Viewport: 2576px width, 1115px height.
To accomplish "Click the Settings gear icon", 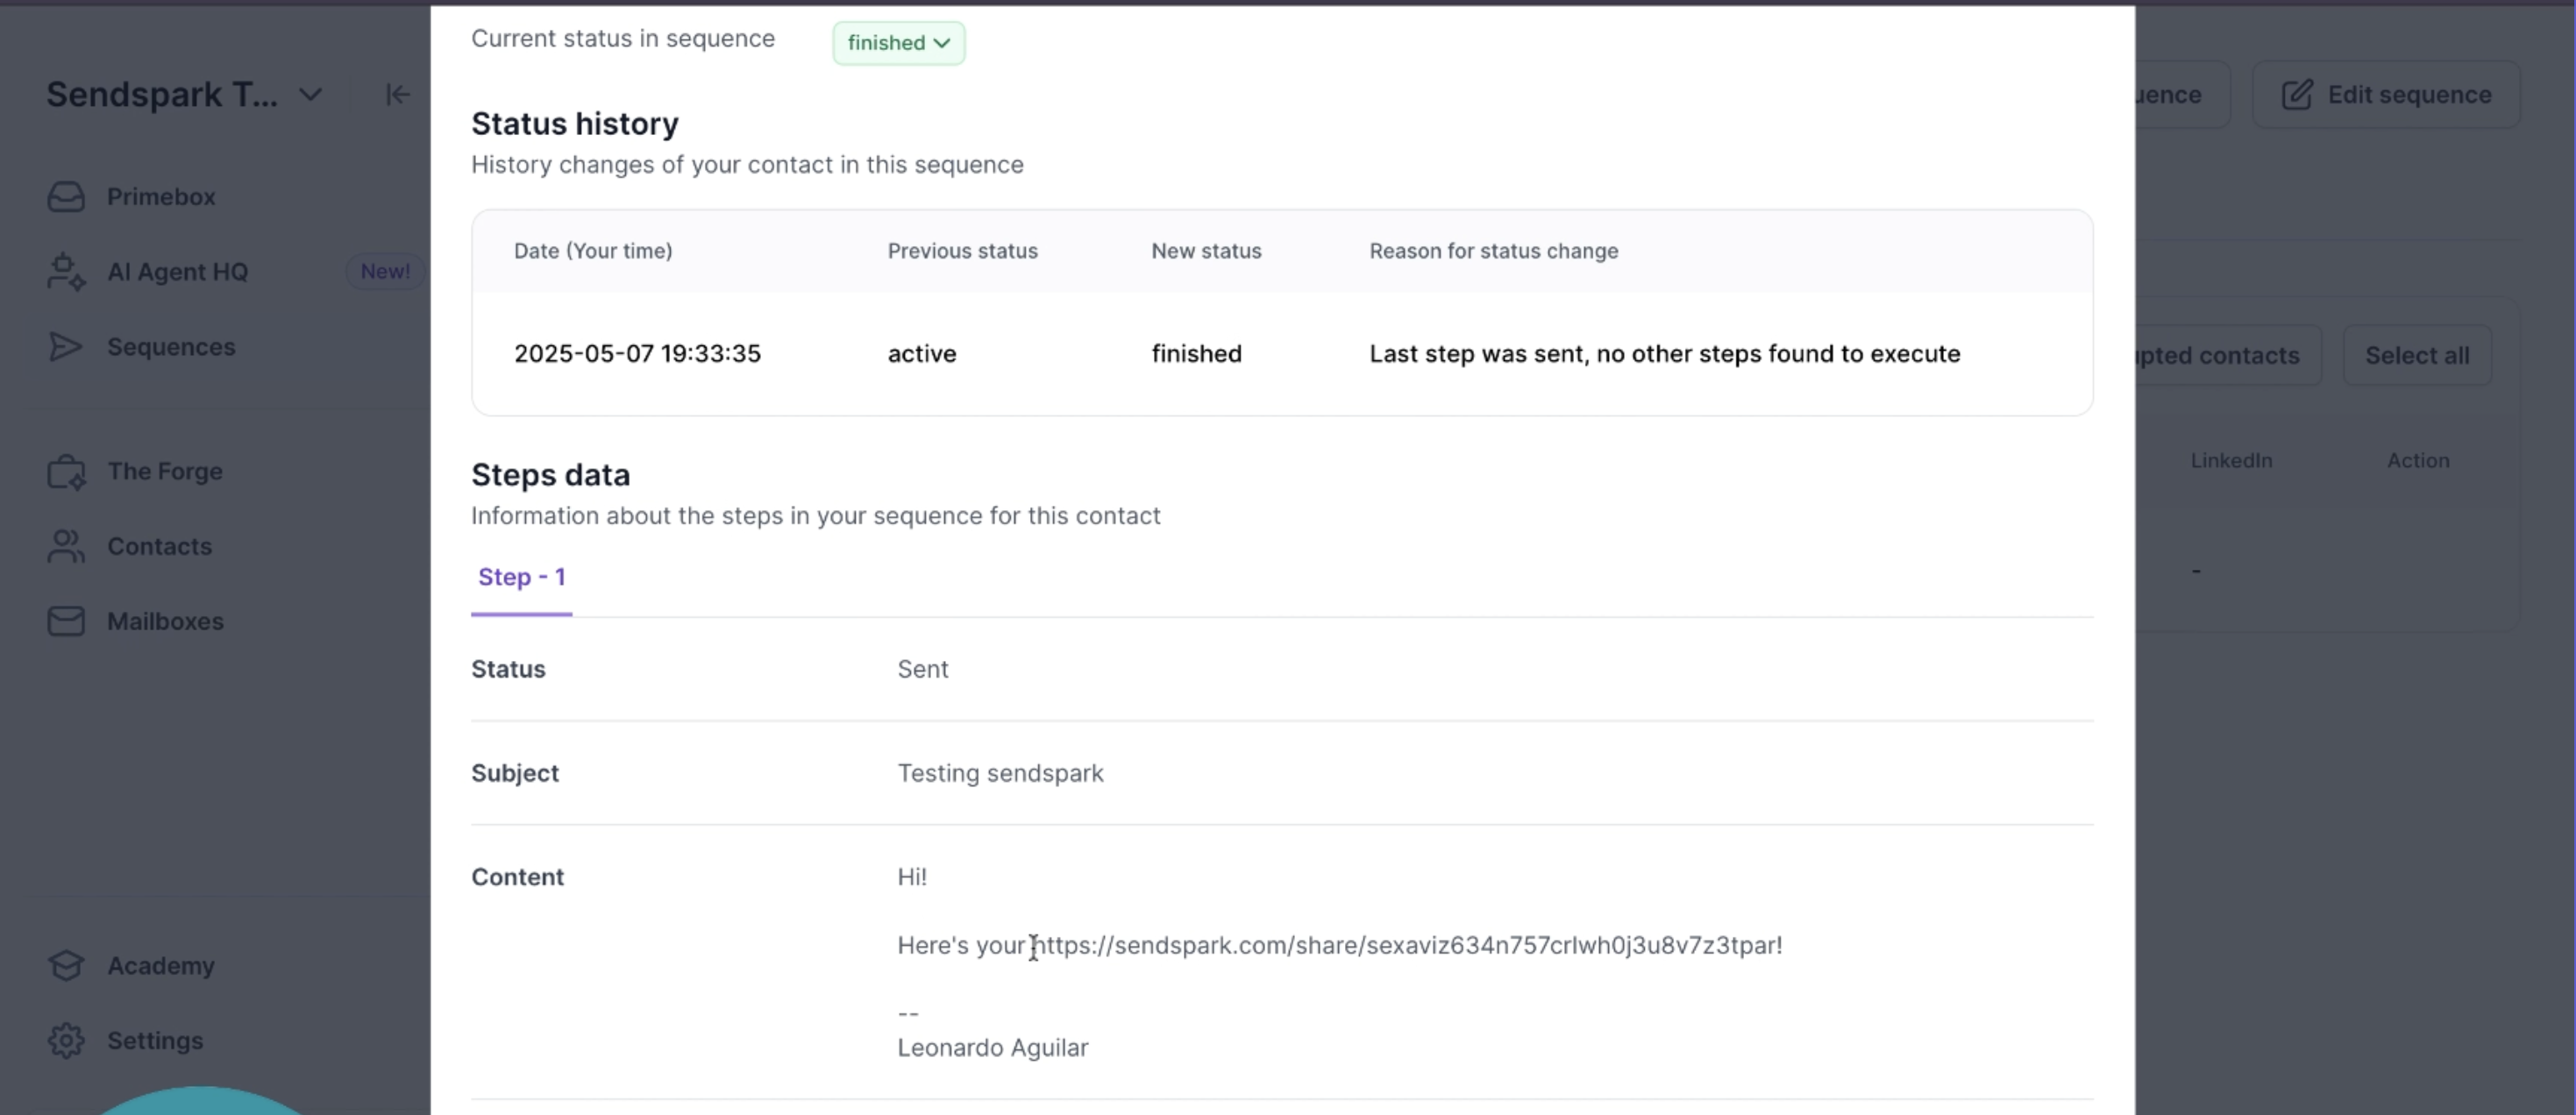I will tap(66, 1041).
